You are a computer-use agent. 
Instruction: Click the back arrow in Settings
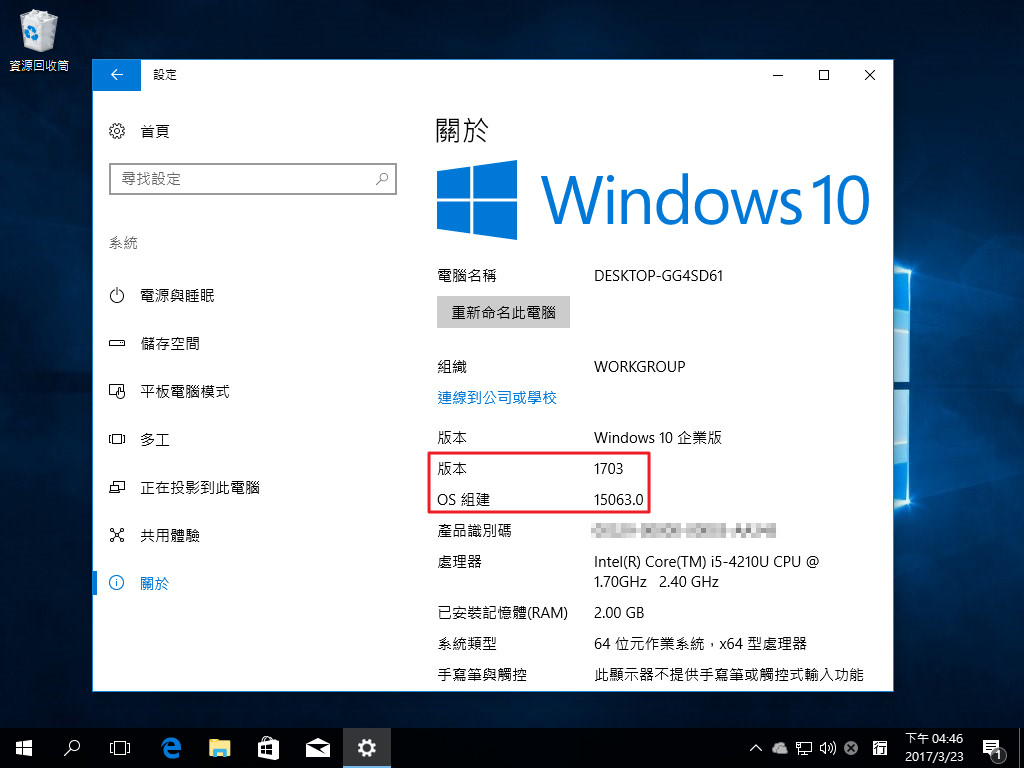tap(117, 75)
